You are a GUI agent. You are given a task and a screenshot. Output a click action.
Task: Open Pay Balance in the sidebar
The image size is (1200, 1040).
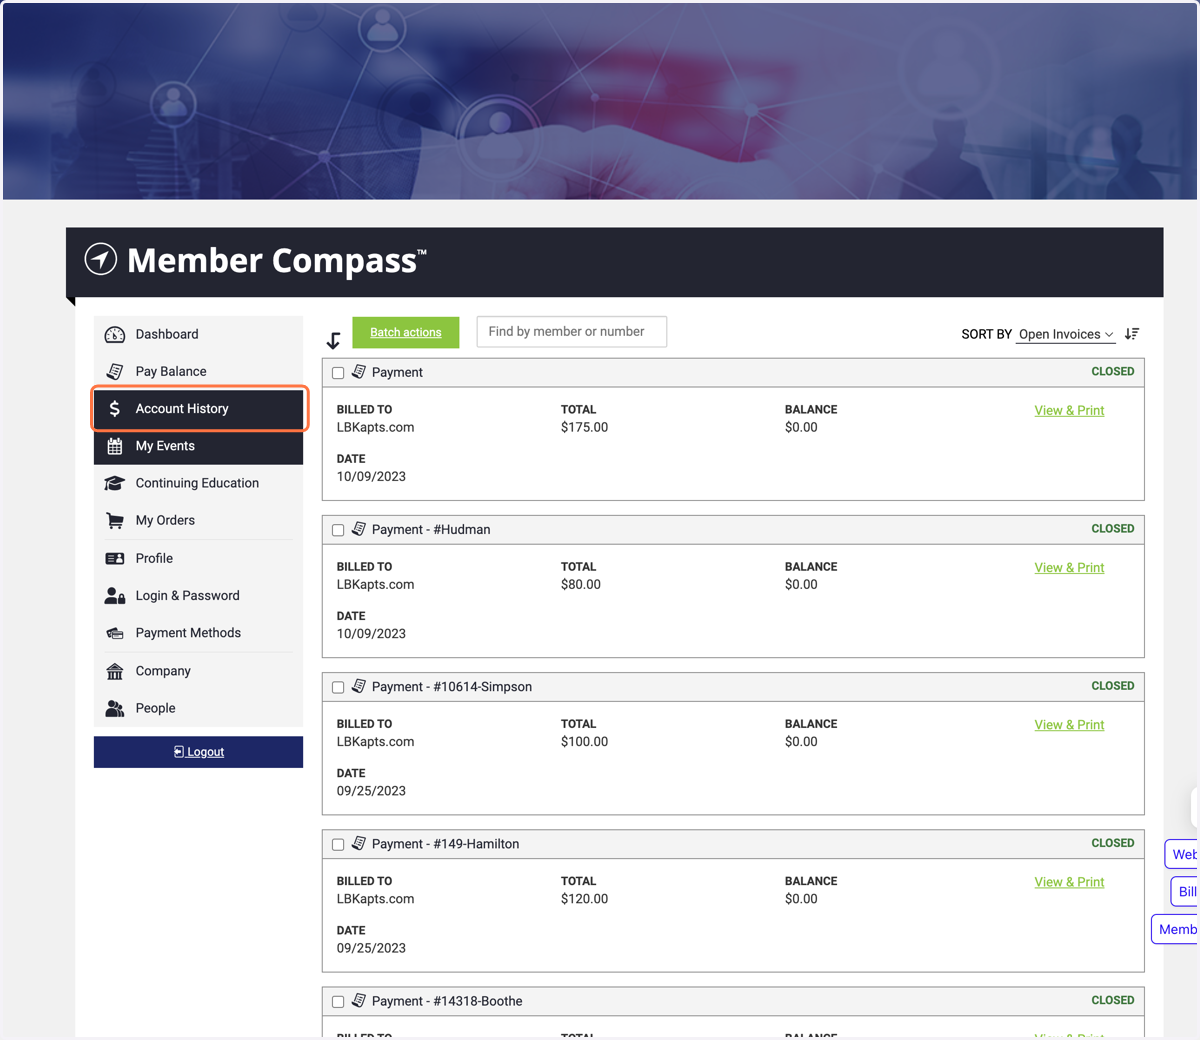click(198, 371)
